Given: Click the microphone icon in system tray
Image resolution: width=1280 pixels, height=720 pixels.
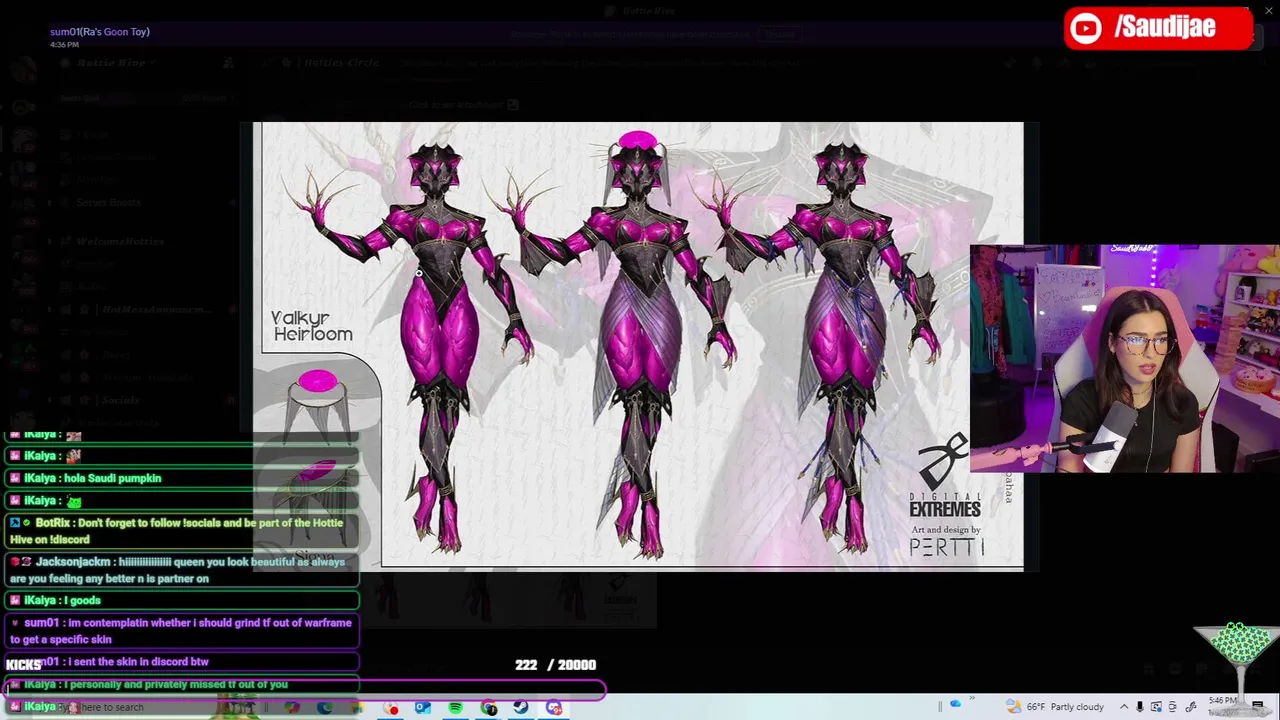Looking at the screenshot, I should click(x=1139, y=707).
